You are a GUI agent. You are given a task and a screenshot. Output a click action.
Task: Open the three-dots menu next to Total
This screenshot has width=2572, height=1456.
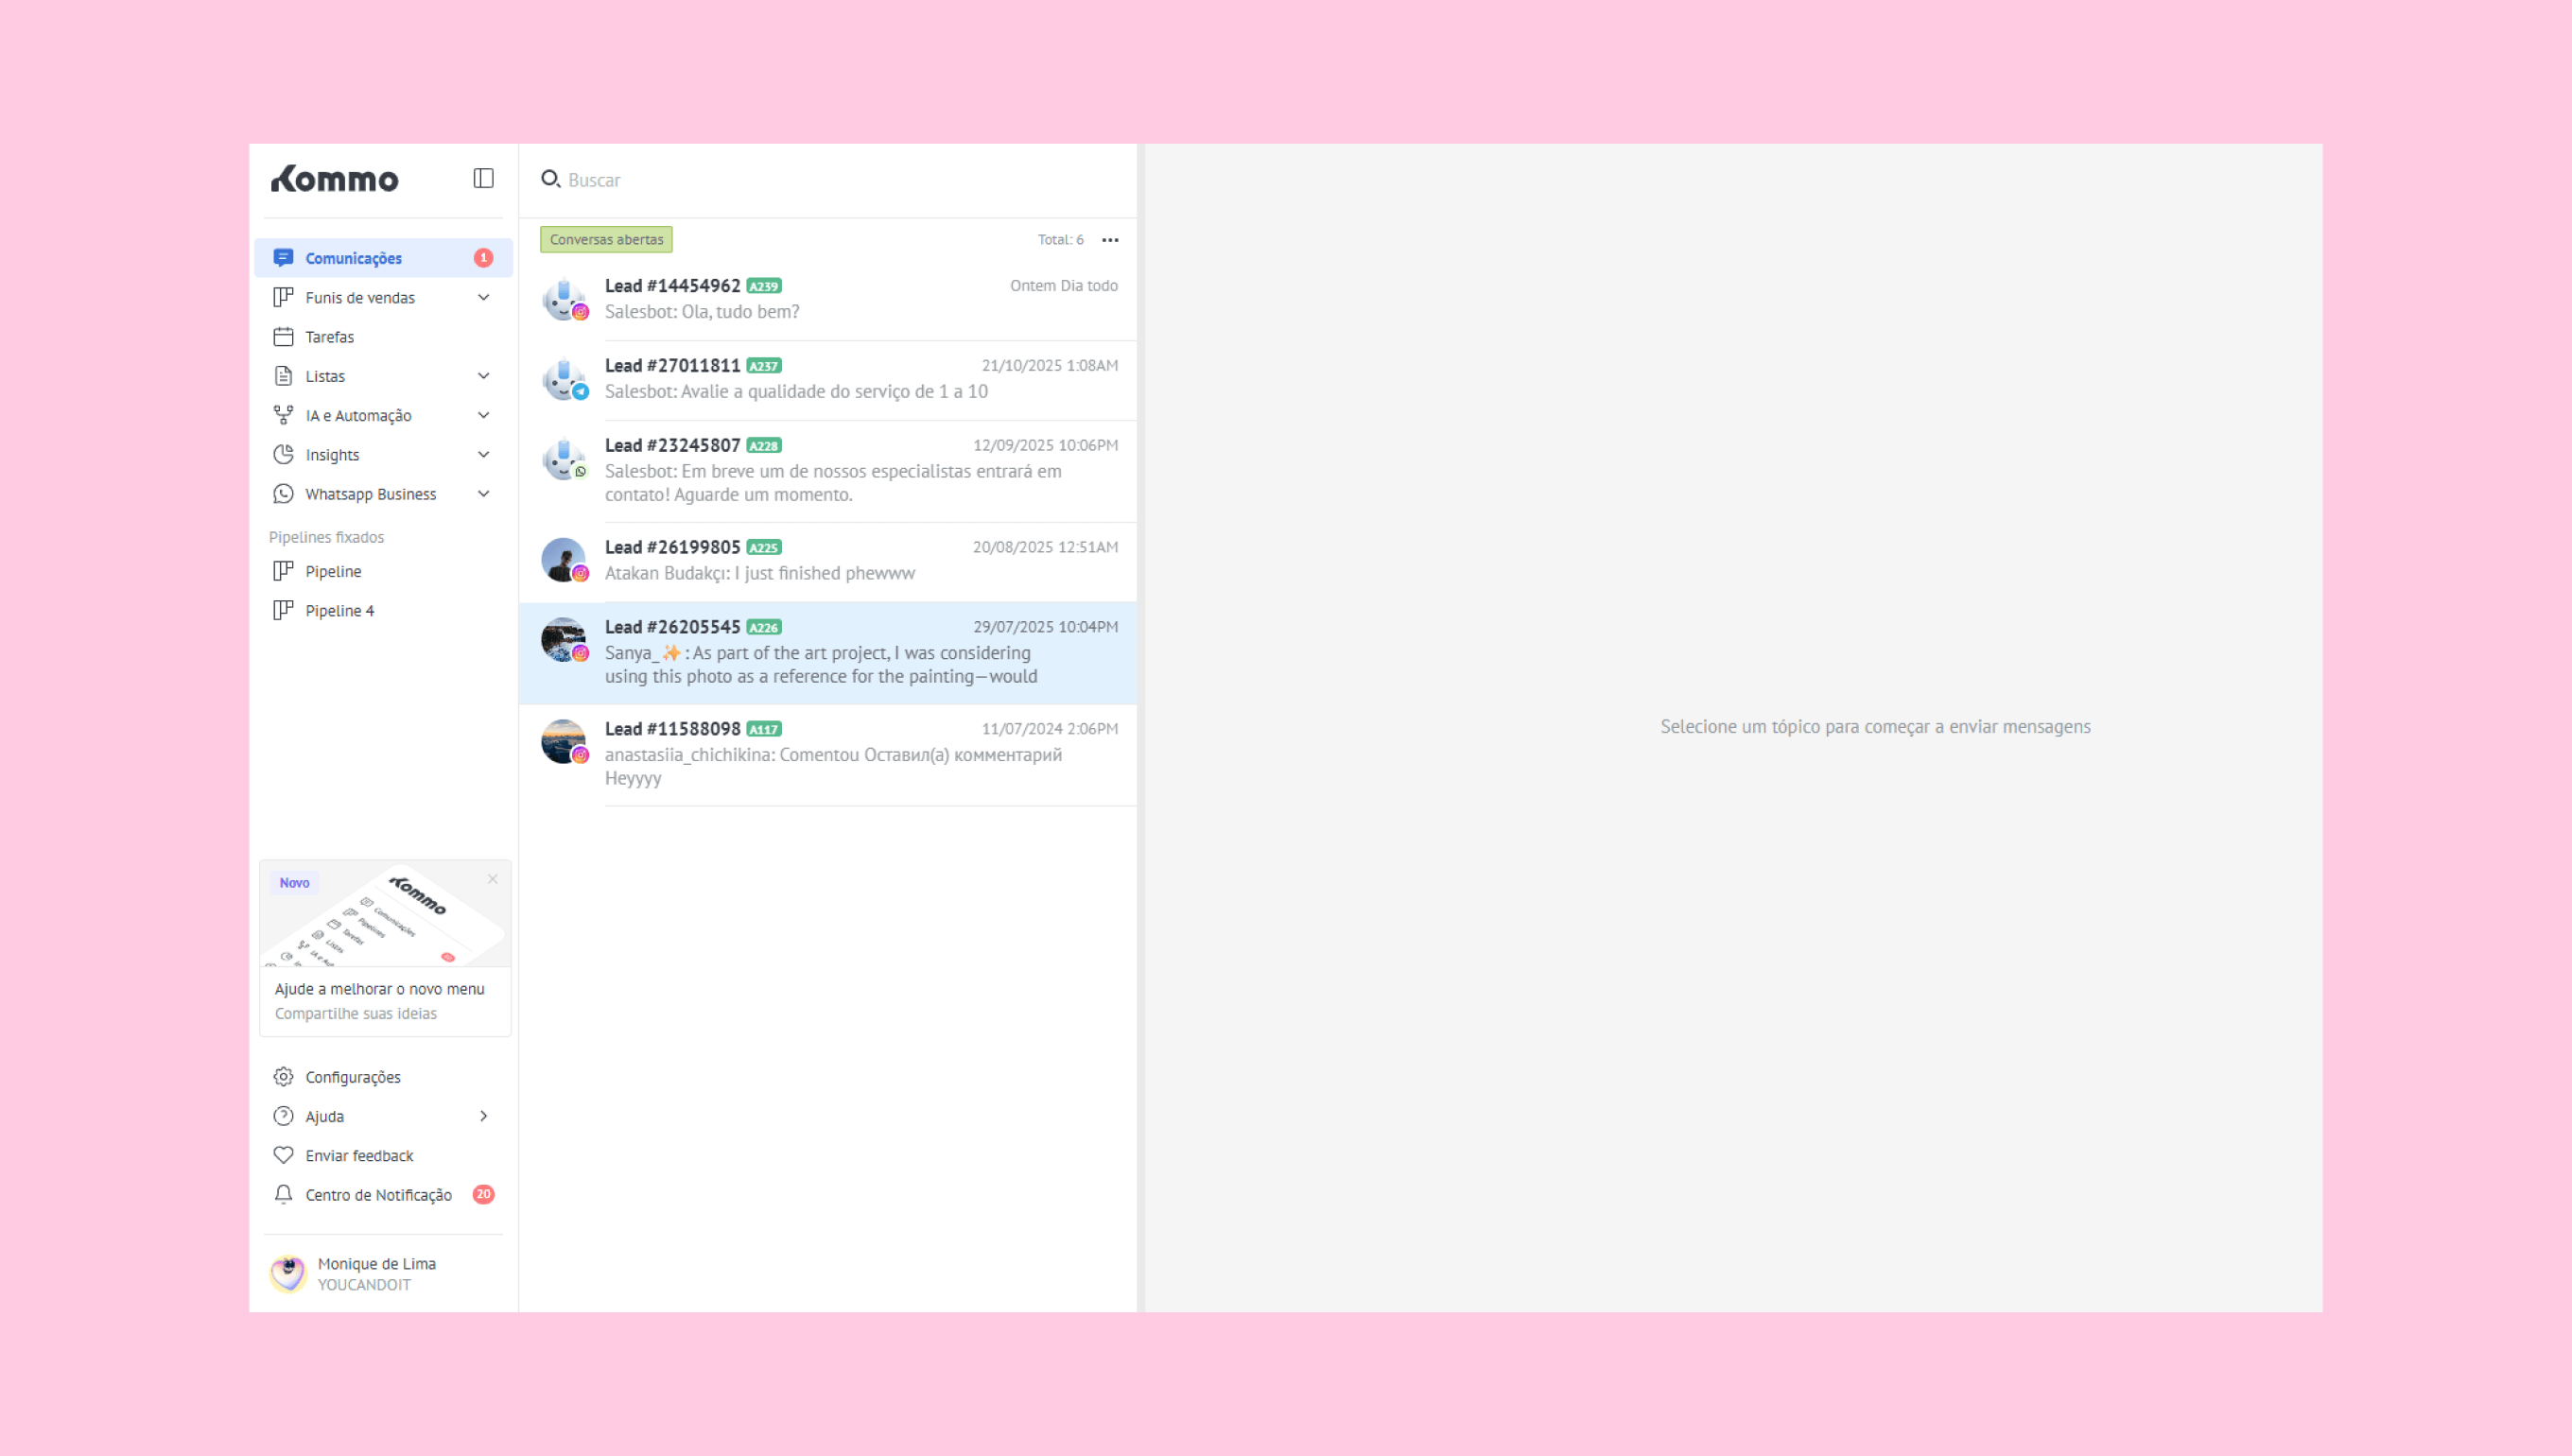[x=1110, y=240]
